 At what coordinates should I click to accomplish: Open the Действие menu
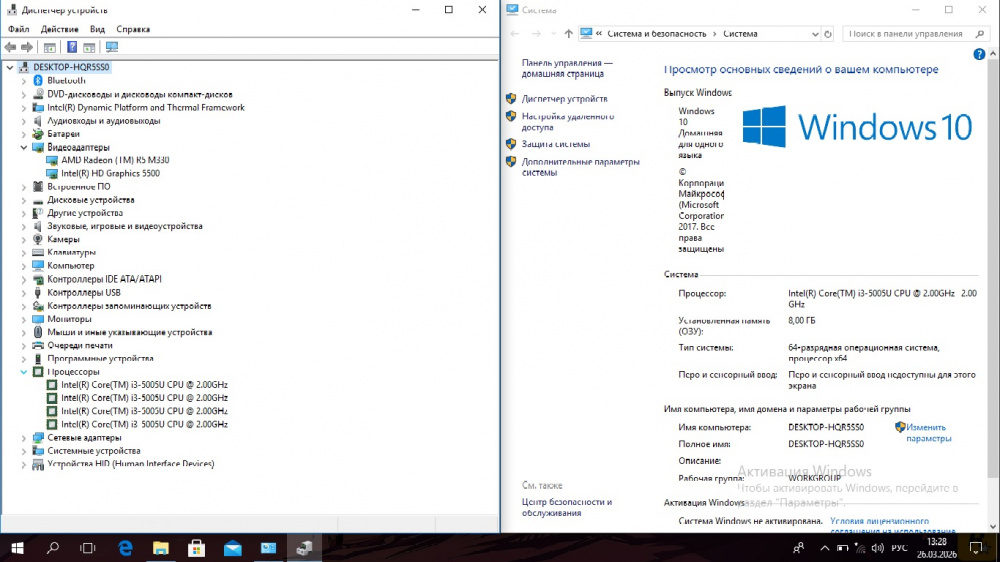(x=60, y=29)
